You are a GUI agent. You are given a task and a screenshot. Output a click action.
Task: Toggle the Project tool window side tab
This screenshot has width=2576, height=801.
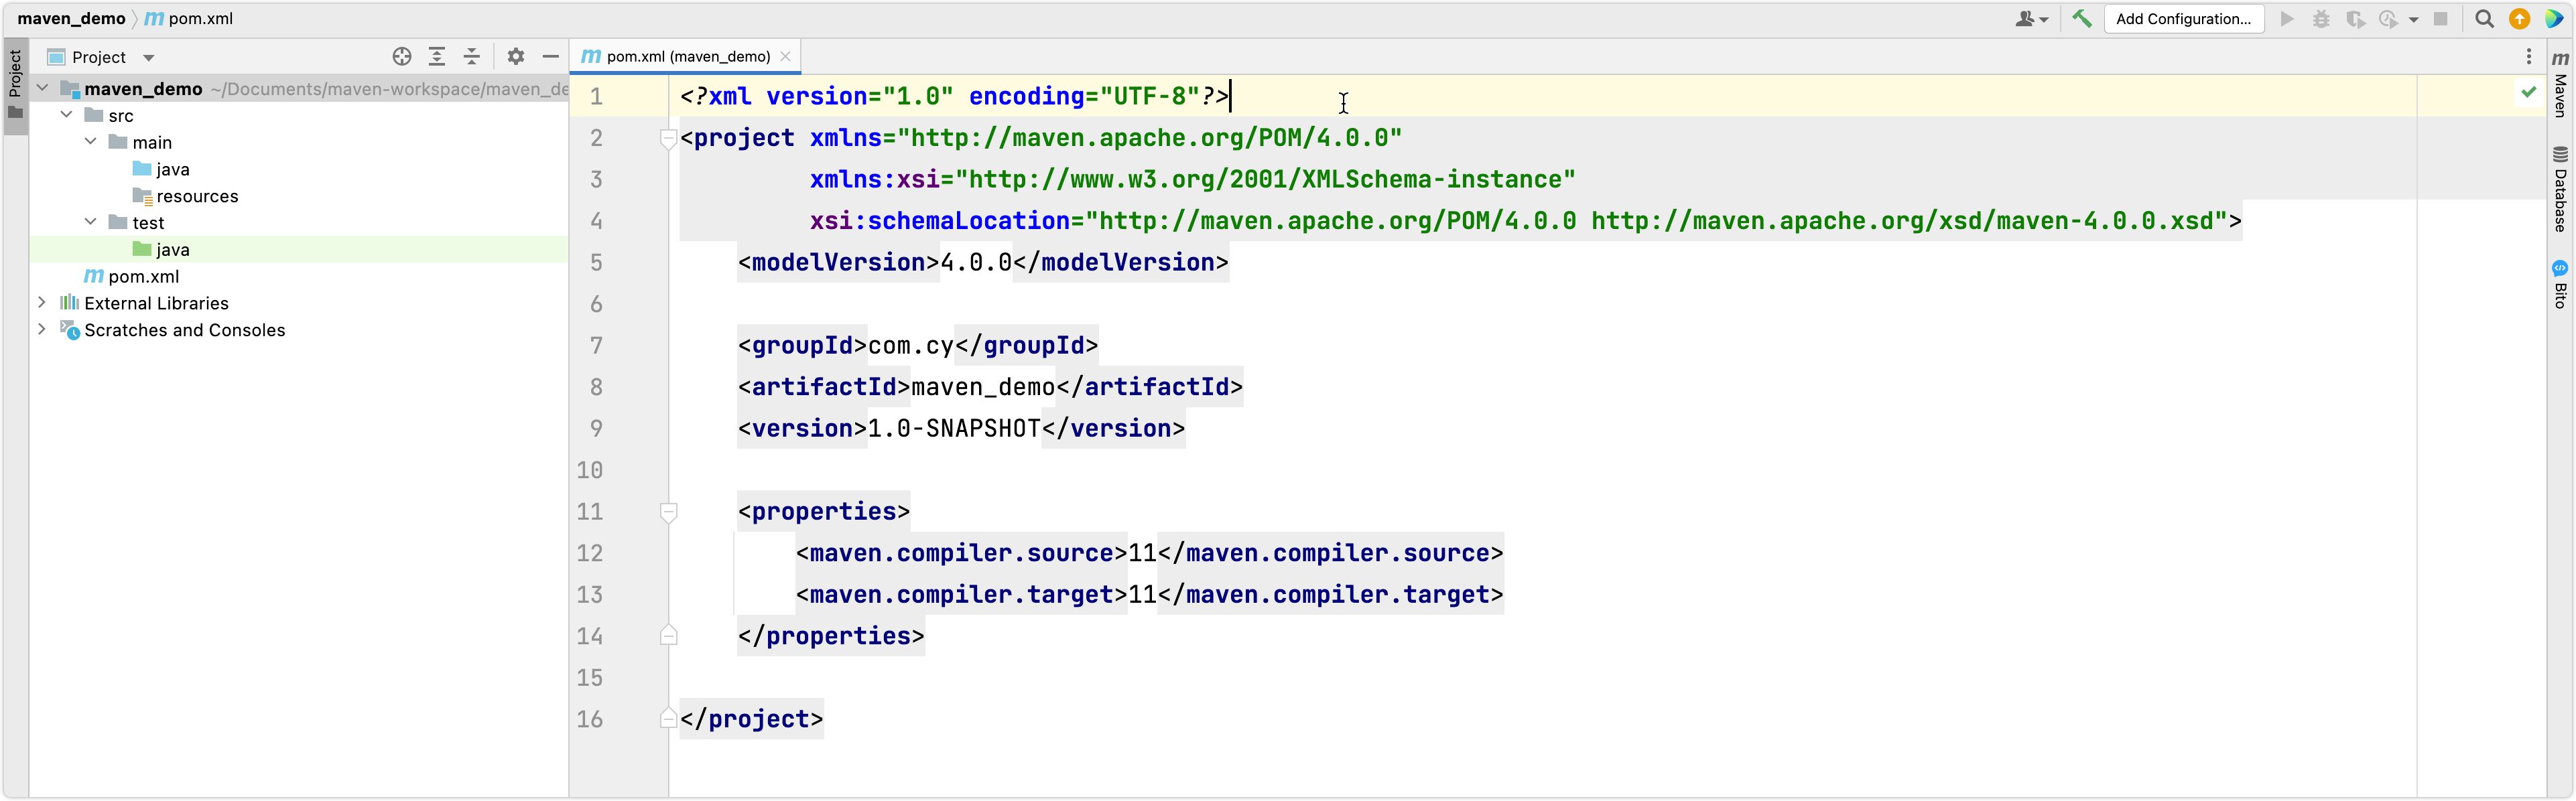[15, 85]
